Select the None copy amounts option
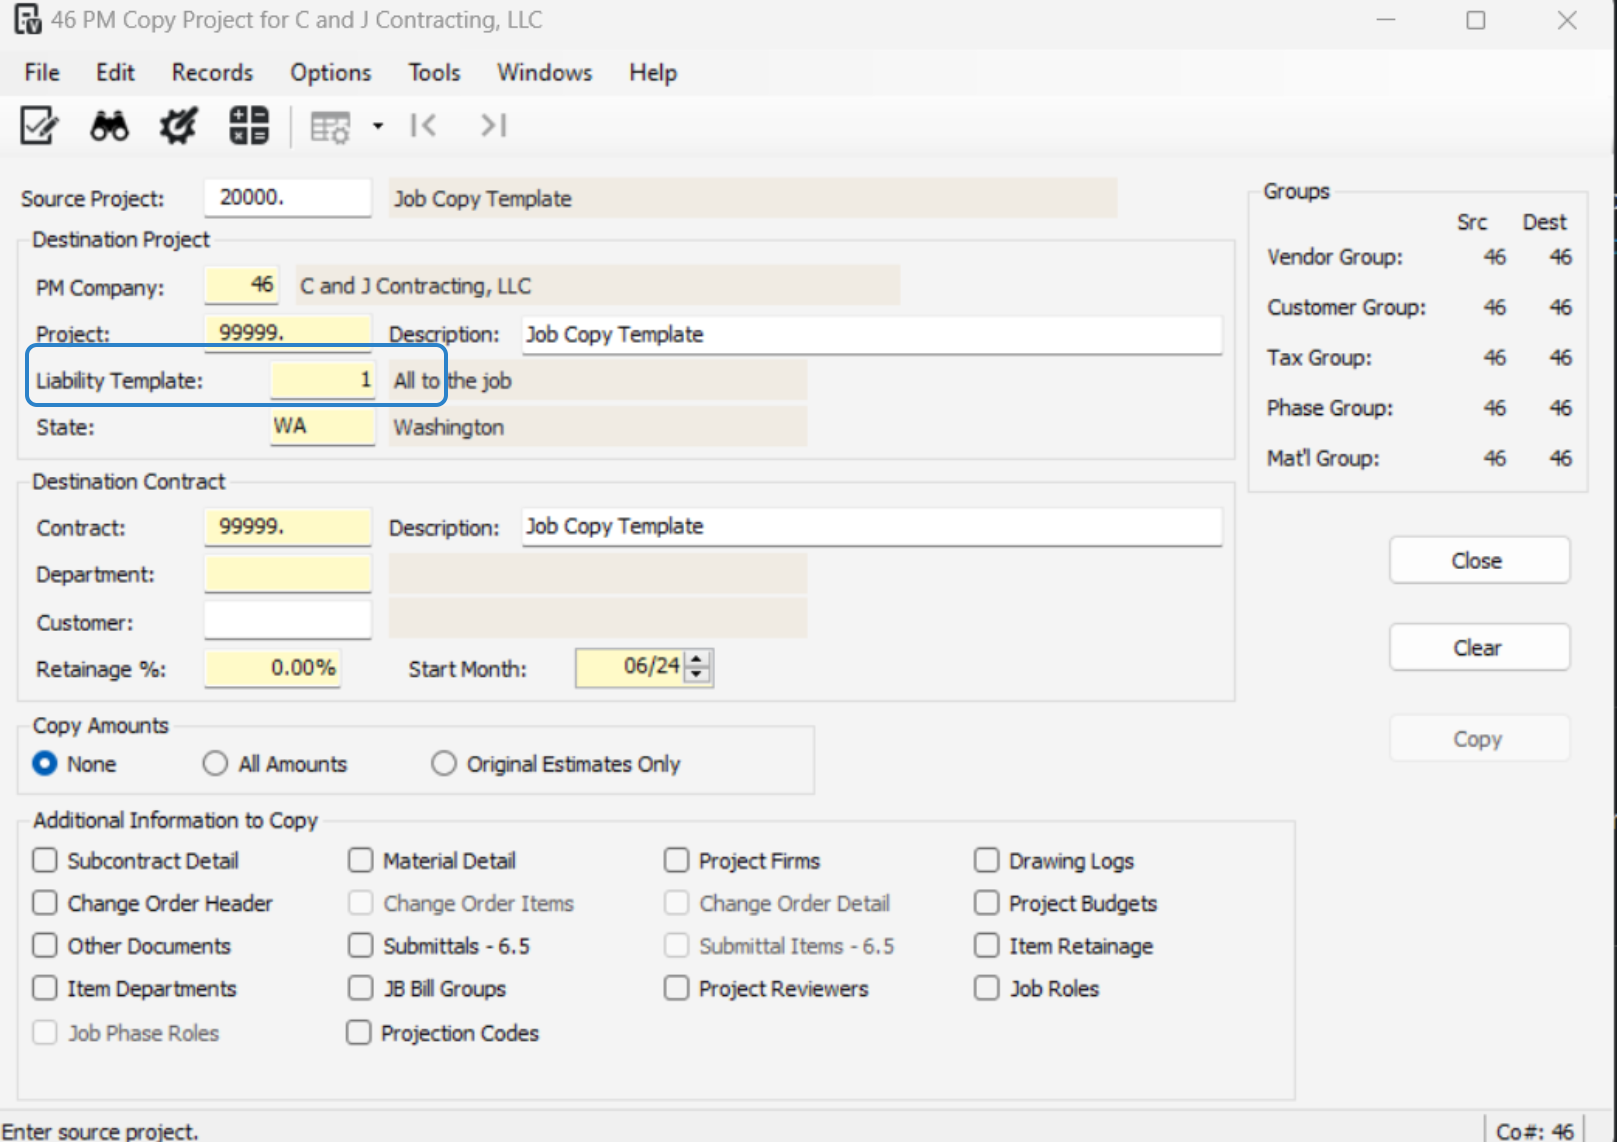The image size is (1617, 1142). coord(45,764)
